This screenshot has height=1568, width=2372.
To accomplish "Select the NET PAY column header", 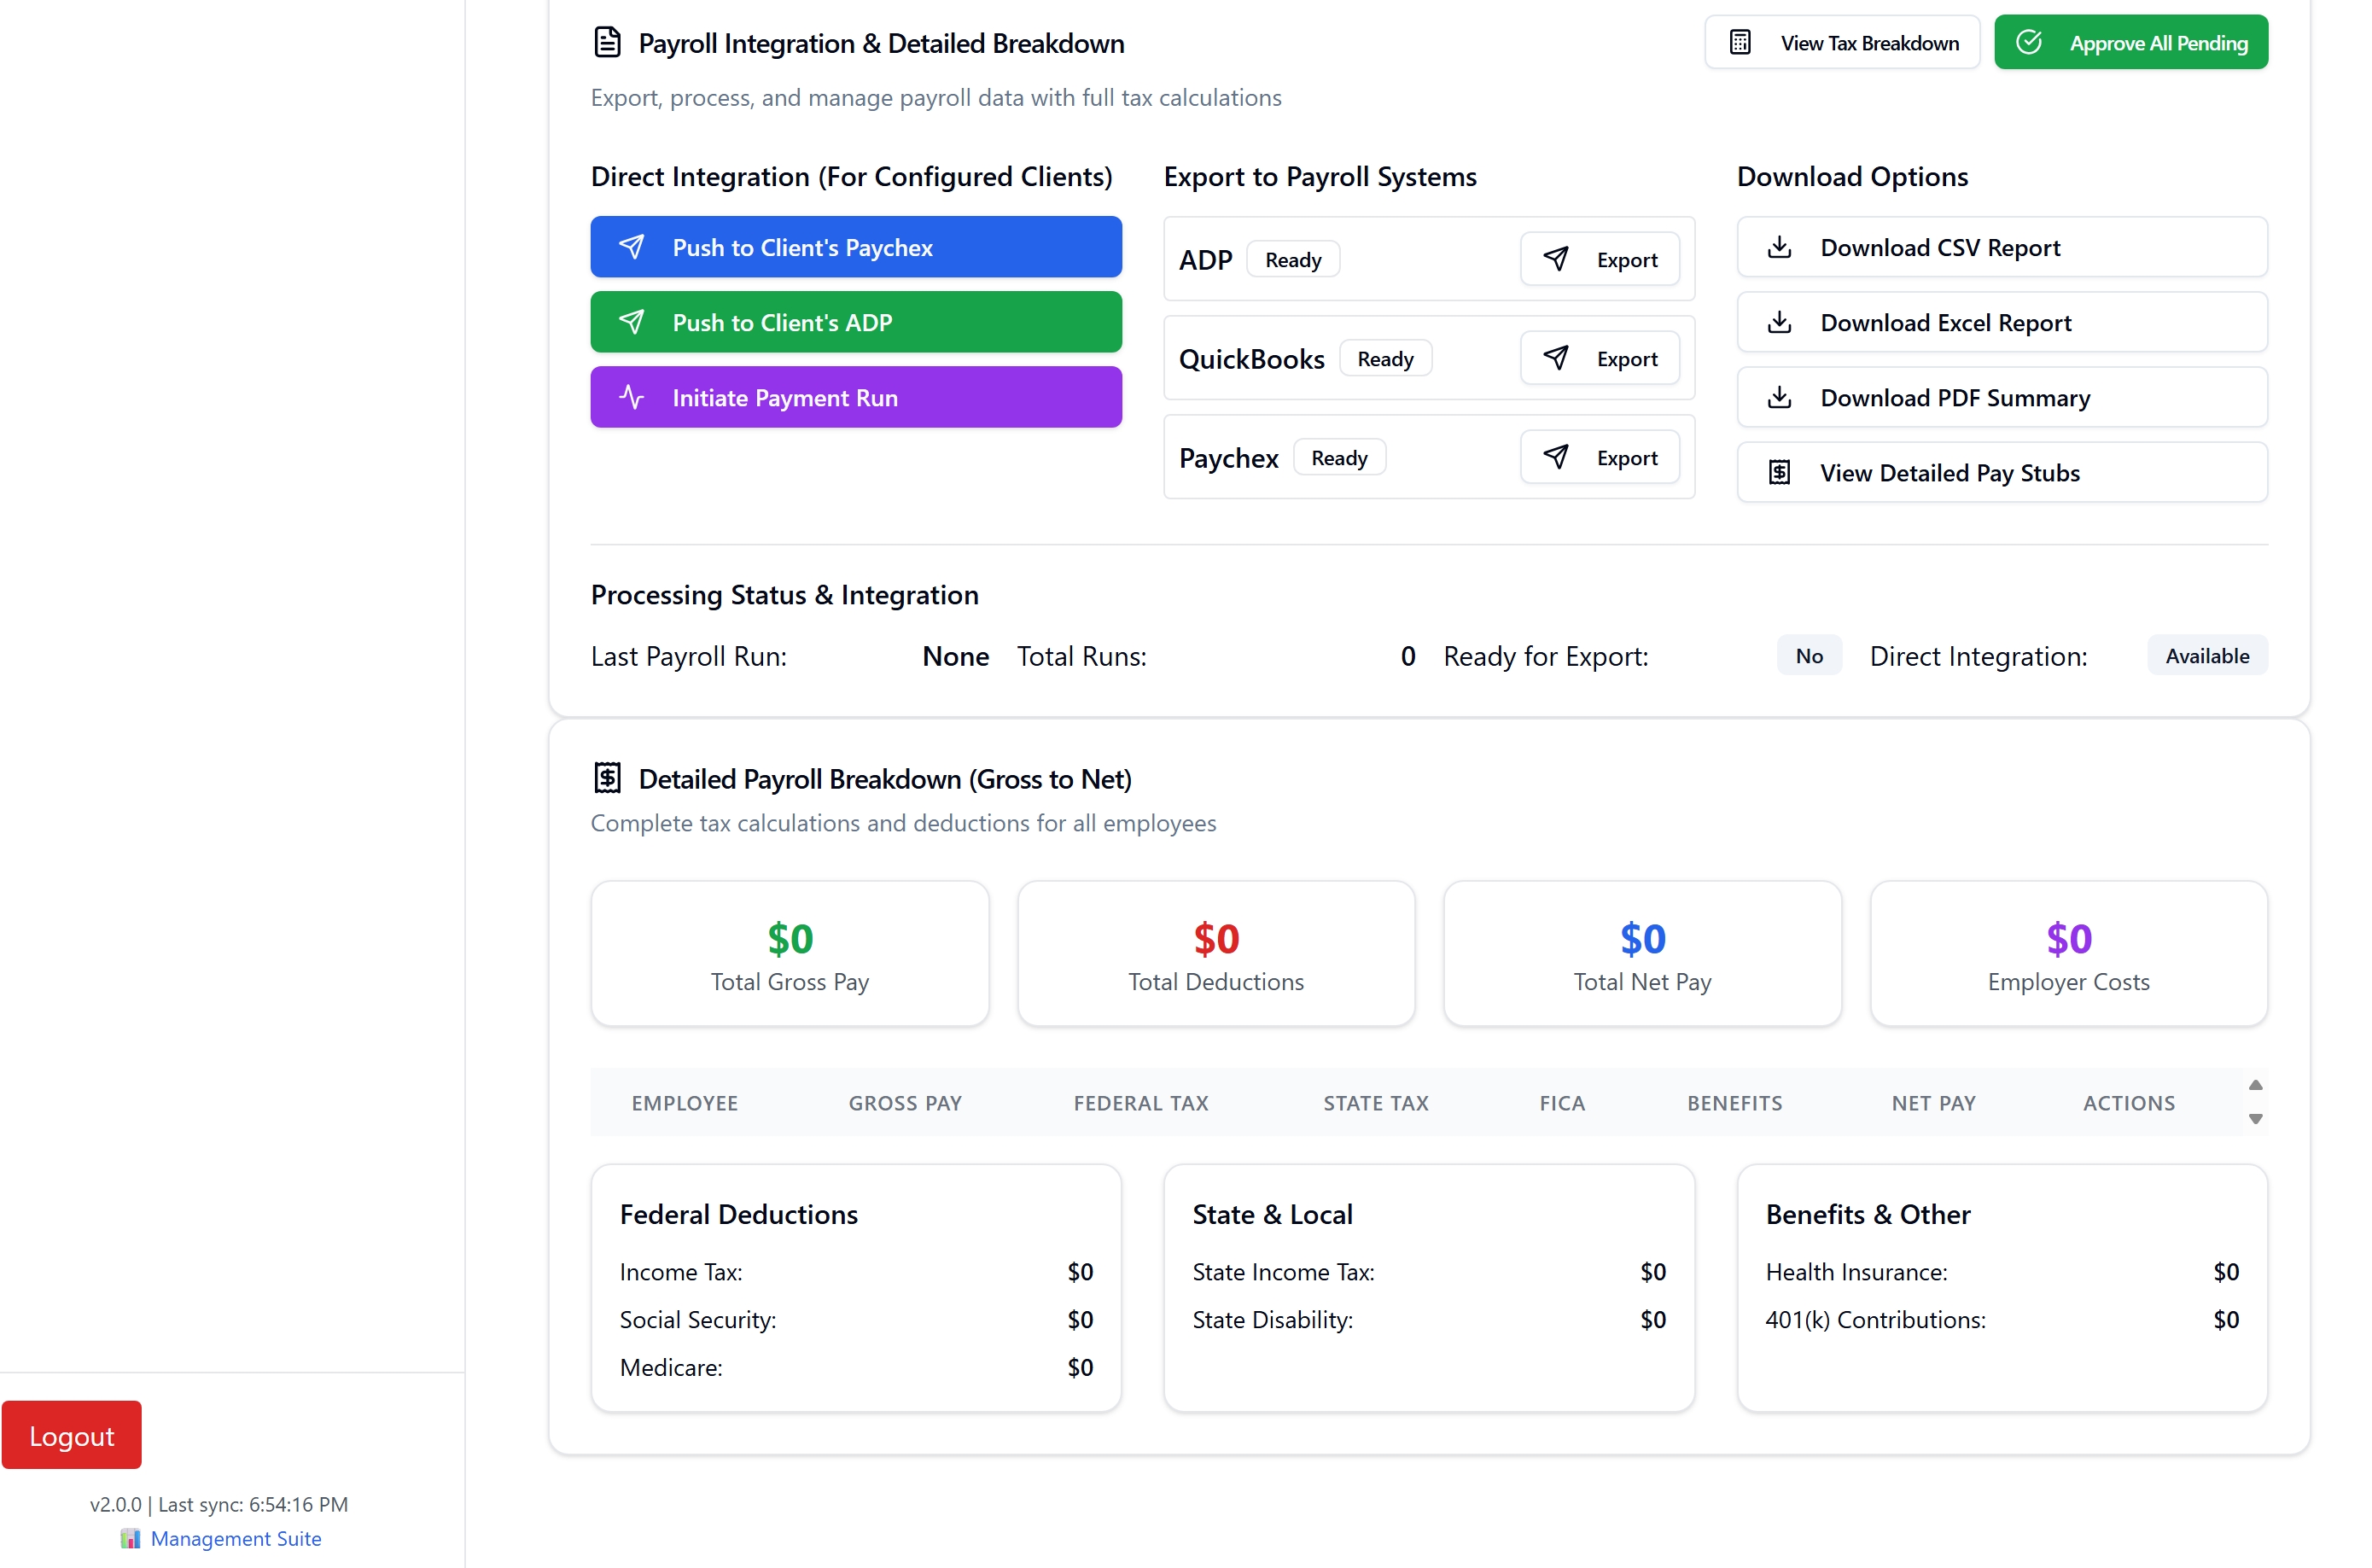I will [x=1934, y=1102].
